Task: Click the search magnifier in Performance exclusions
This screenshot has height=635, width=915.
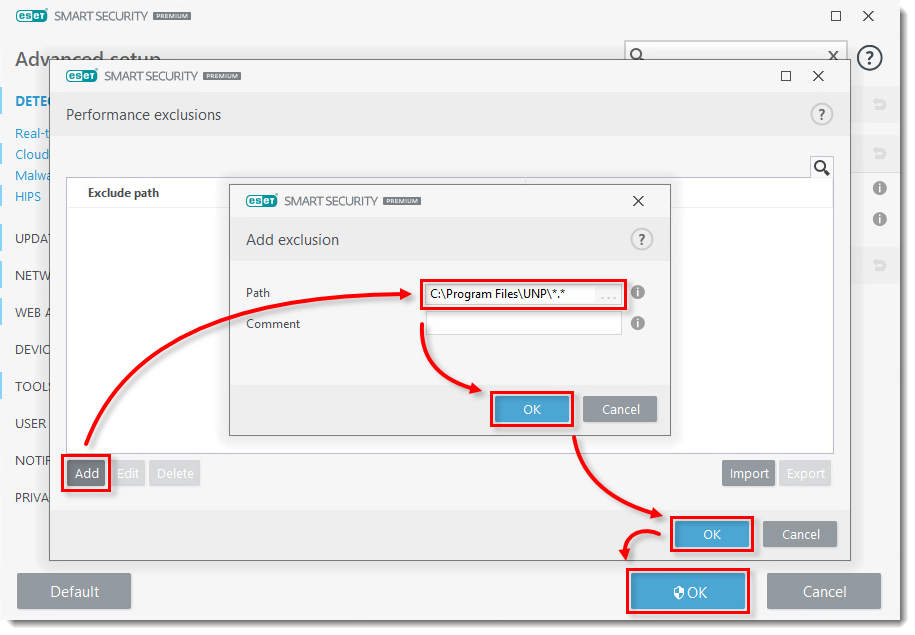Action: click(822, 168)
